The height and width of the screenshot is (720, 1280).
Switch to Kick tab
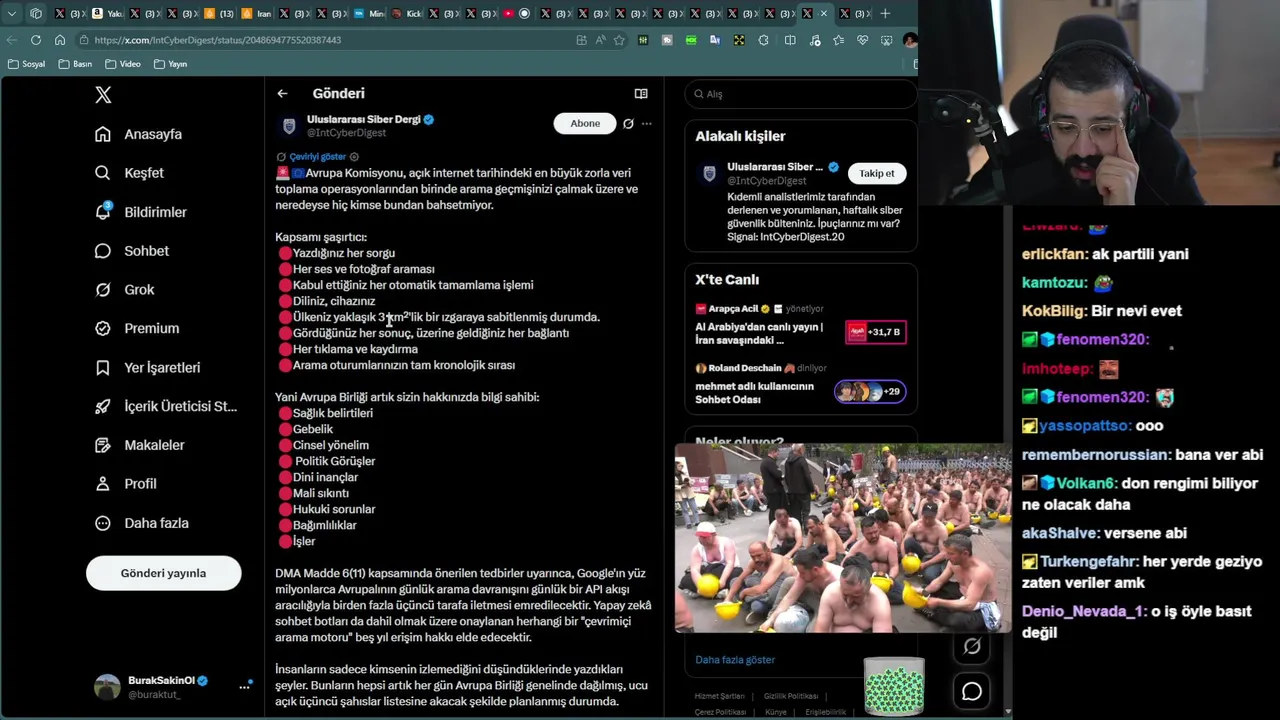[x=408, y=14]
